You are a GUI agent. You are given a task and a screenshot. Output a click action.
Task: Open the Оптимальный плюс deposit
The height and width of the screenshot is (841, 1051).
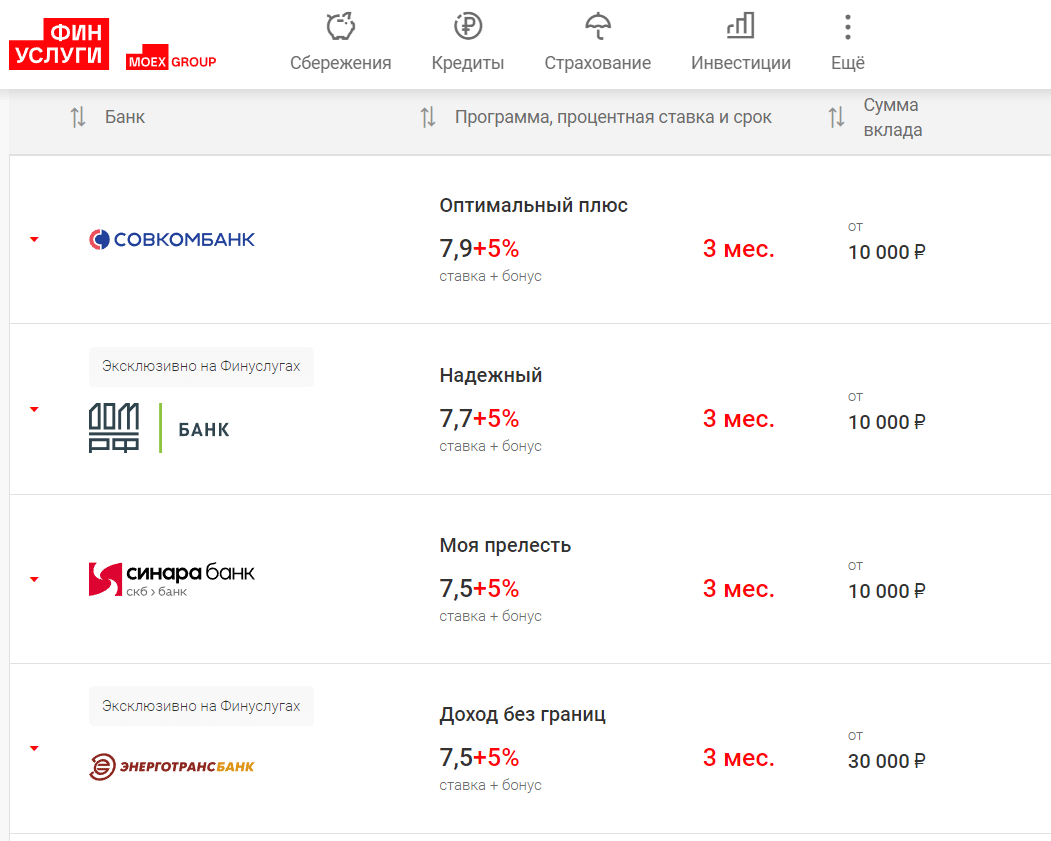[534, 205]
